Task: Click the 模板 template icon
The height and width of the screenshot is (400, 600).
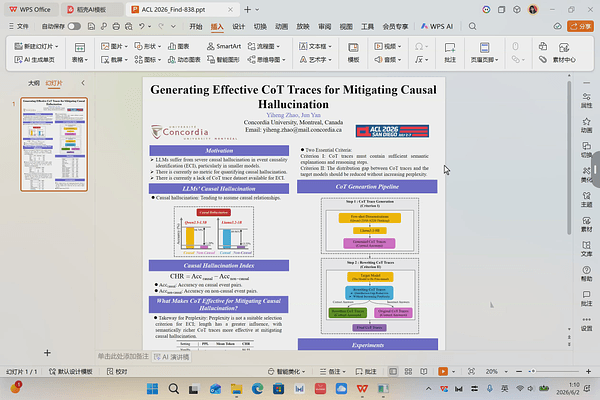Action: [x=353, y=53]
